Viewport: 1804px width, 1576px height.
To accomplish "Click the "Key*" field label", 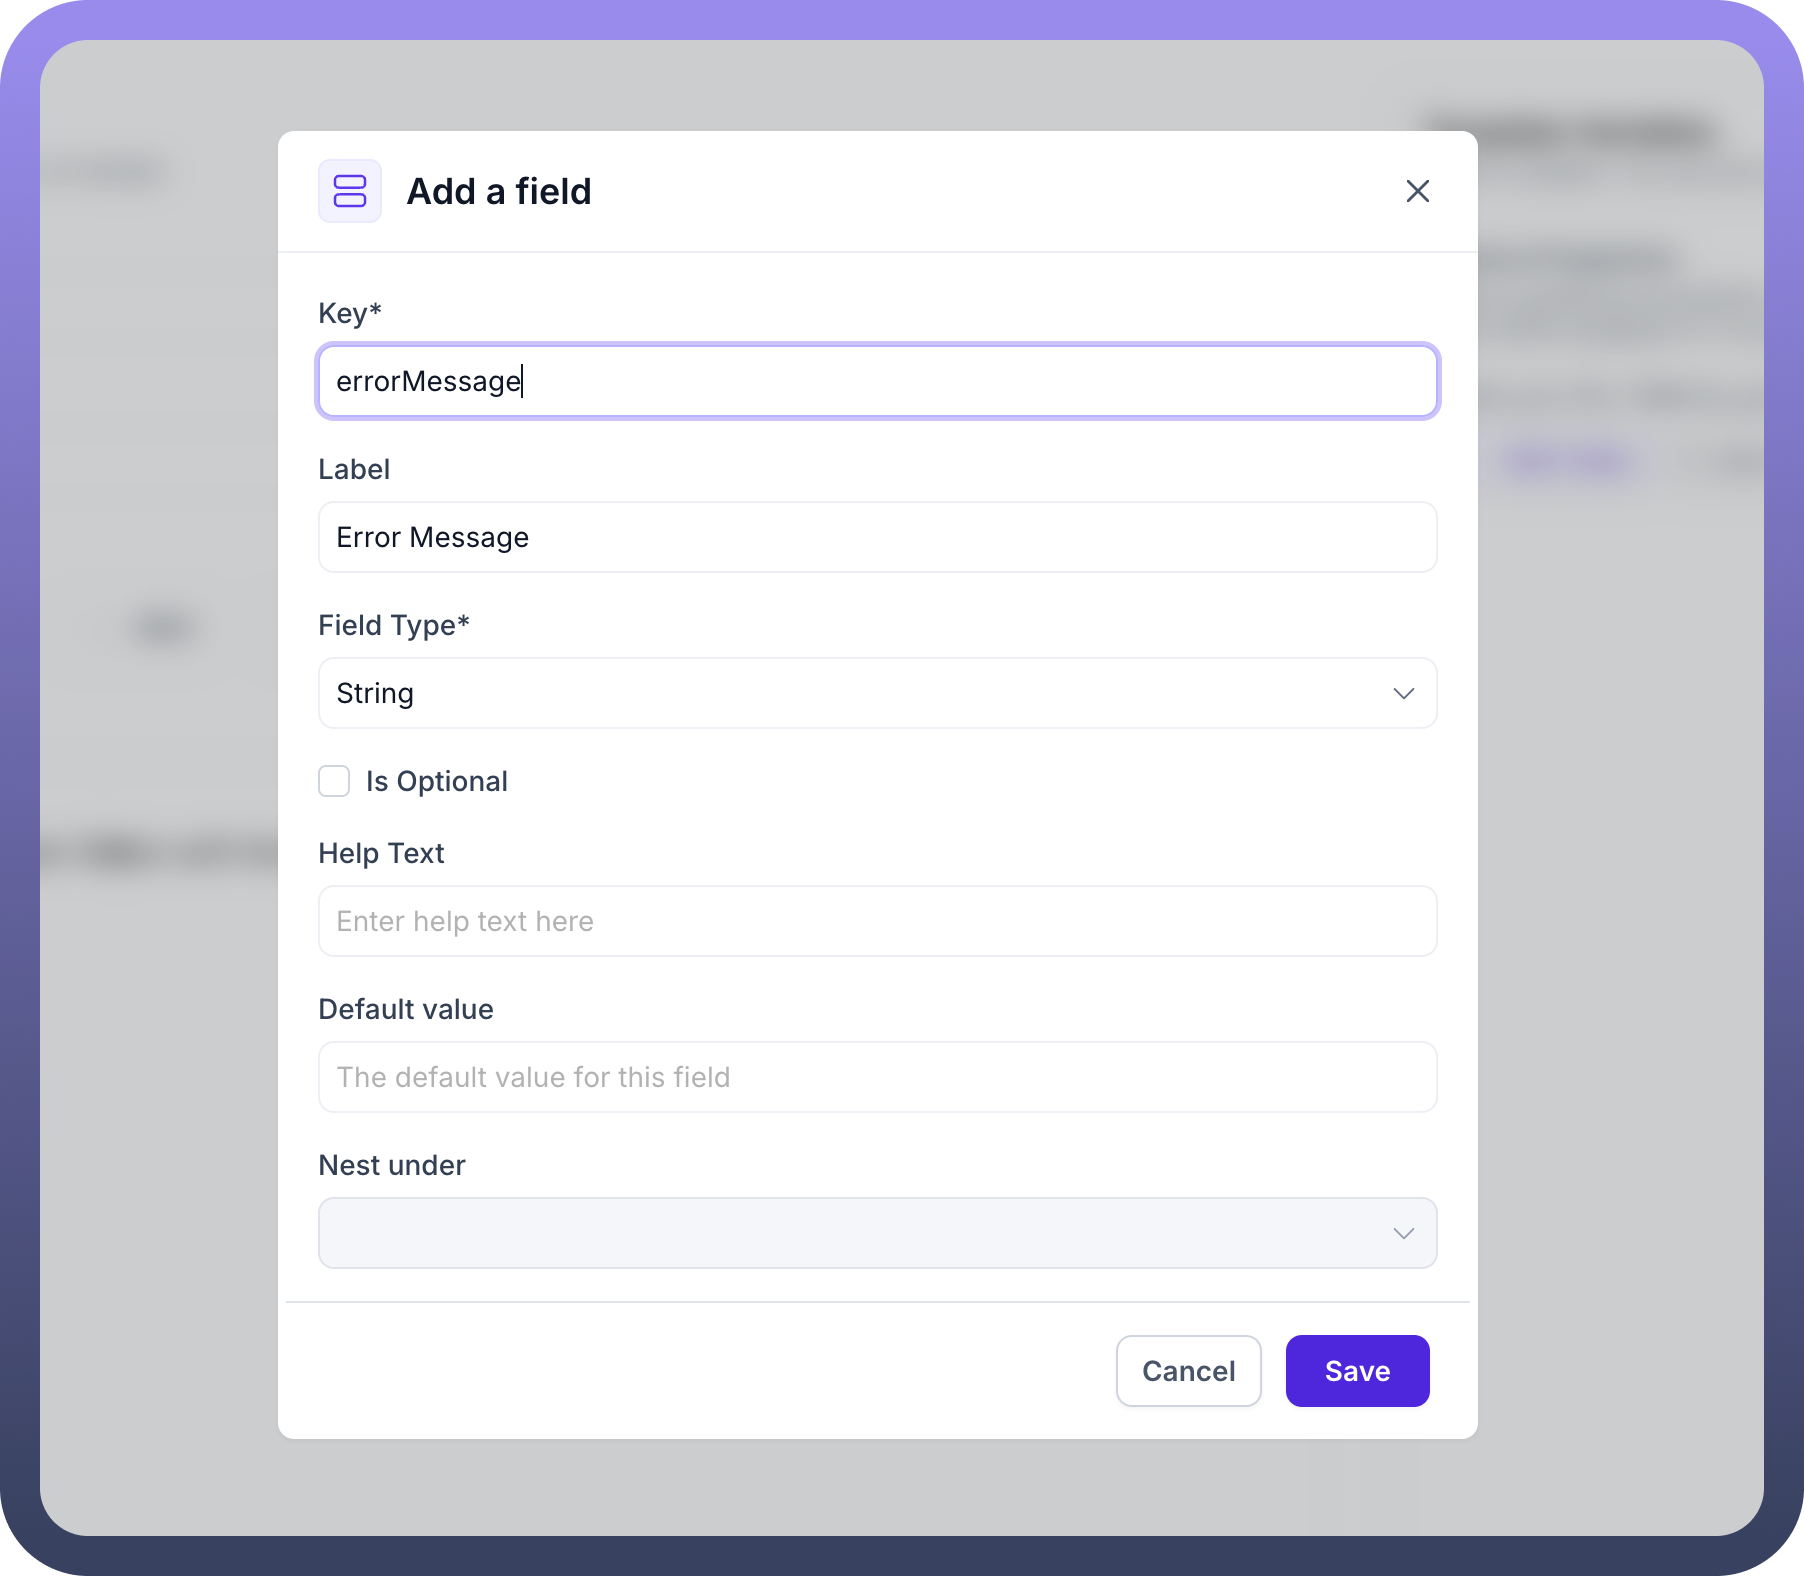I will pos(349,313).
